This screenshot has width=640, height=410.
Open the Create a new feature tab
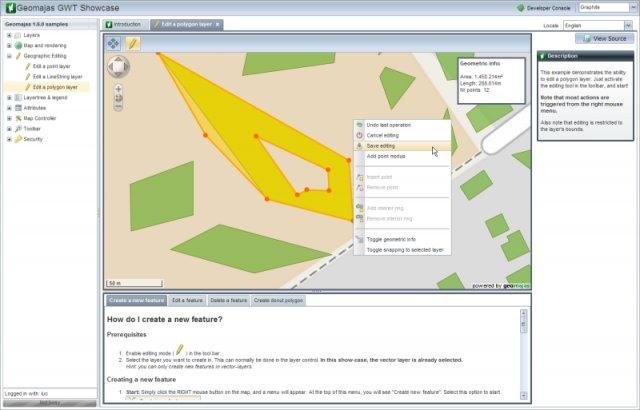tap(136, 300)
